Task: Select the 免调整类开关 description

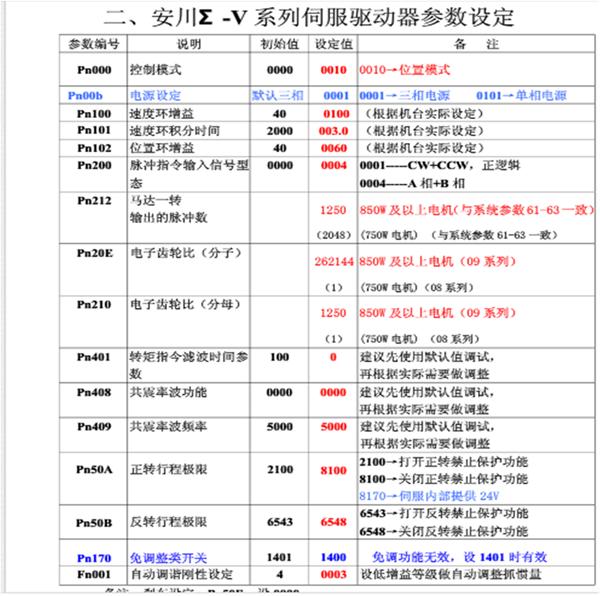Action: [x=168, y=558]
